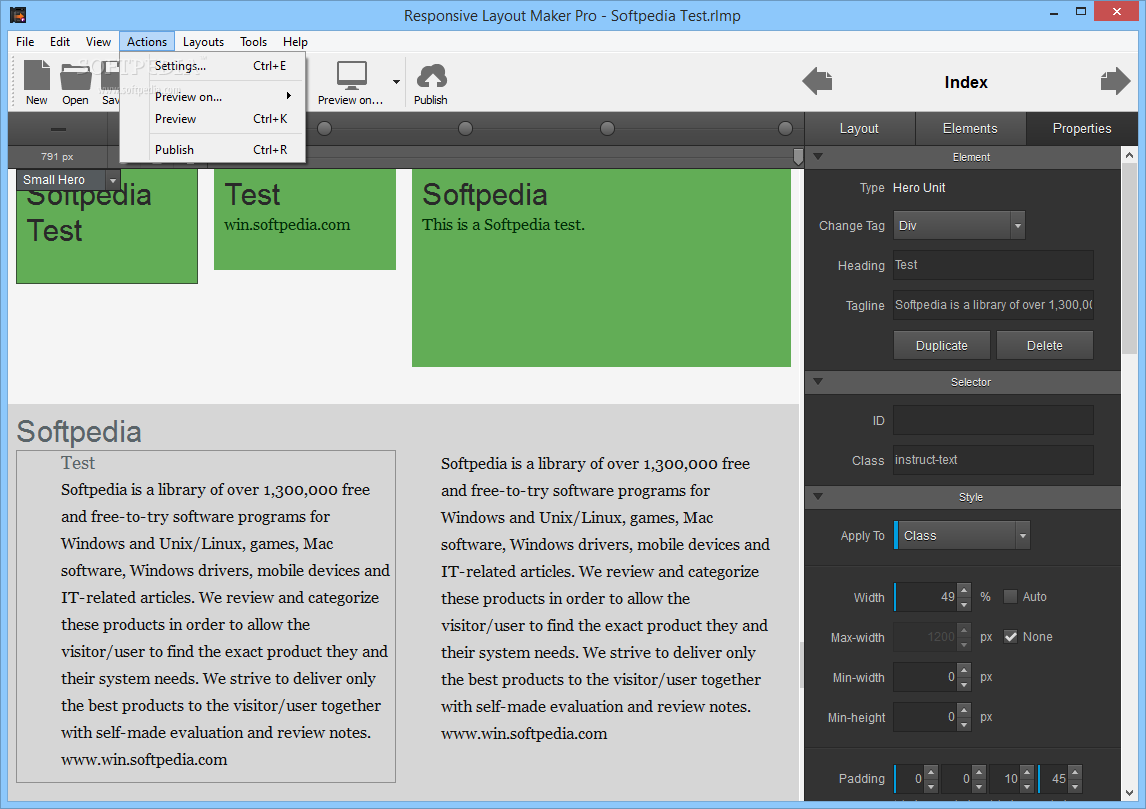1146x809 pixels.
Task: Open the Preview on toolbar dropdown arrow
Action: (x=396, y=82)
